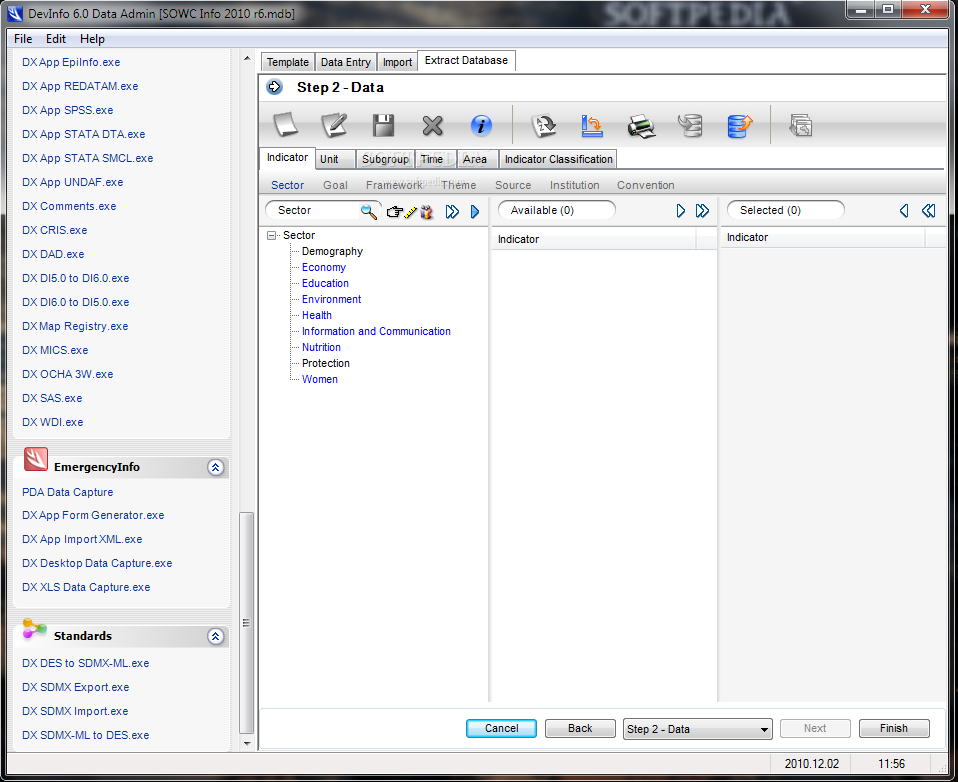
Task: Click the colorful figures icon beside ruler
Action: point(426,212)
